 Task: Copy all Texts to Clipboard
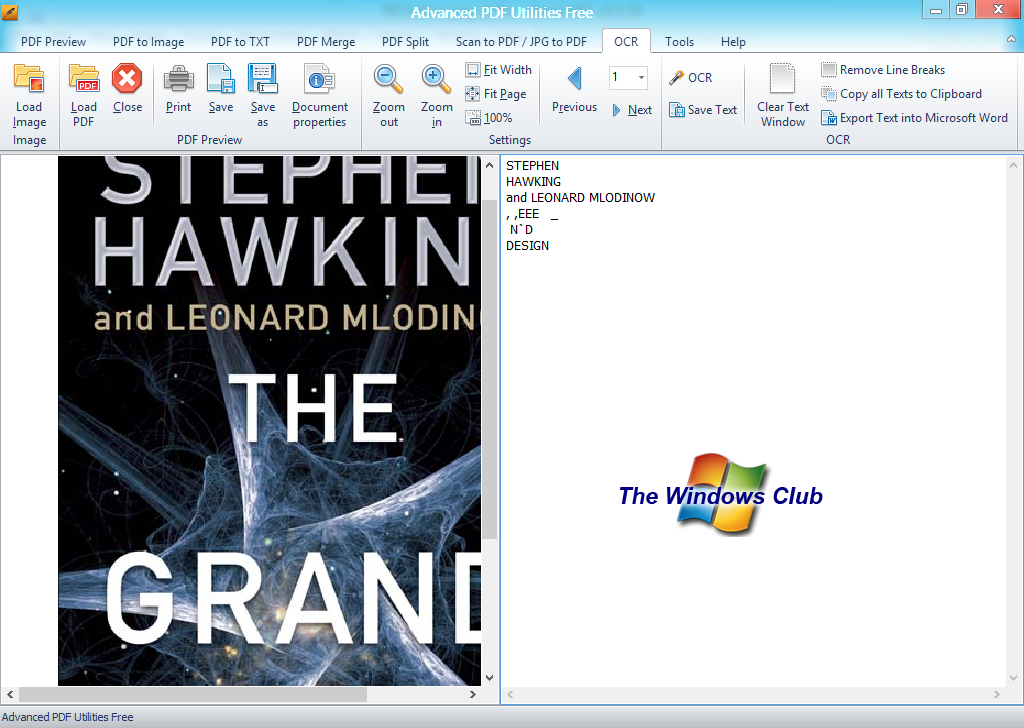902,94
